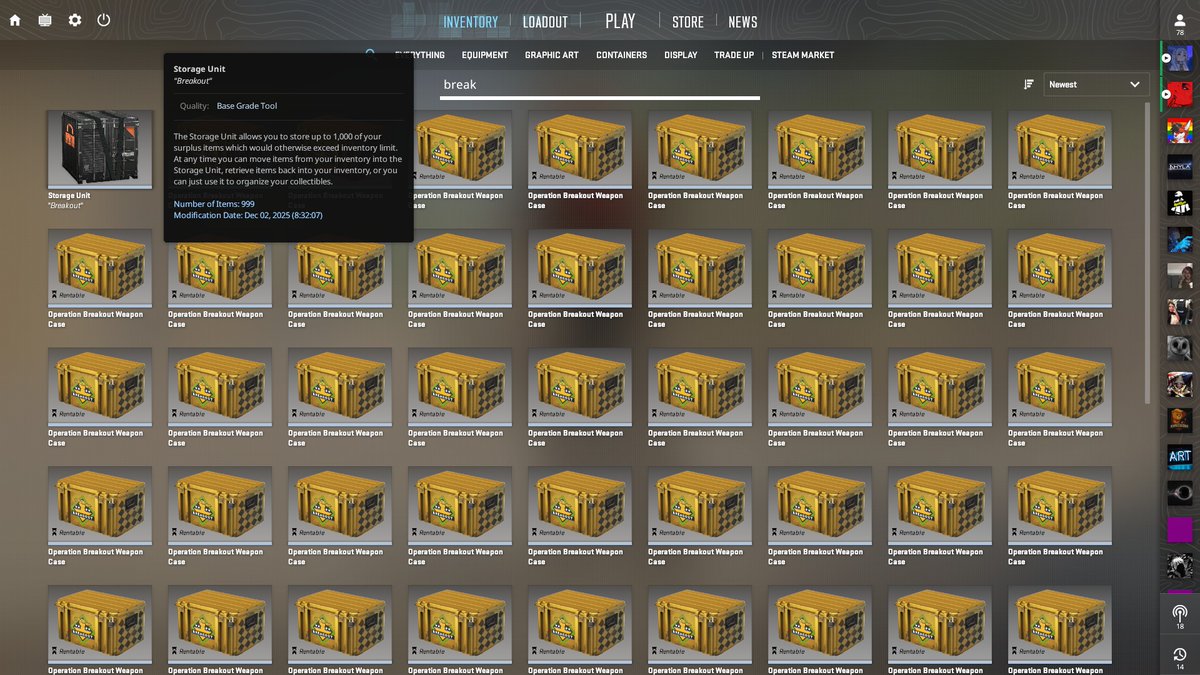The height and width of the screenshot is (675, 1200).
Task: Select the solid purple friend avatar
Action: point(1180,528)
